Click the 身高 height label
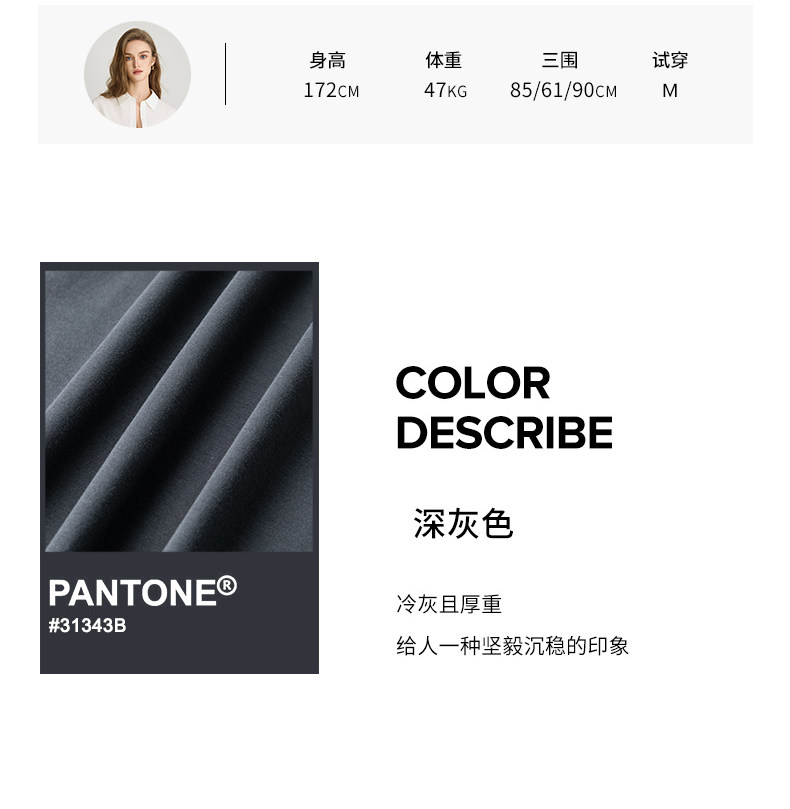The image size is (790, 809). [328, 60]
